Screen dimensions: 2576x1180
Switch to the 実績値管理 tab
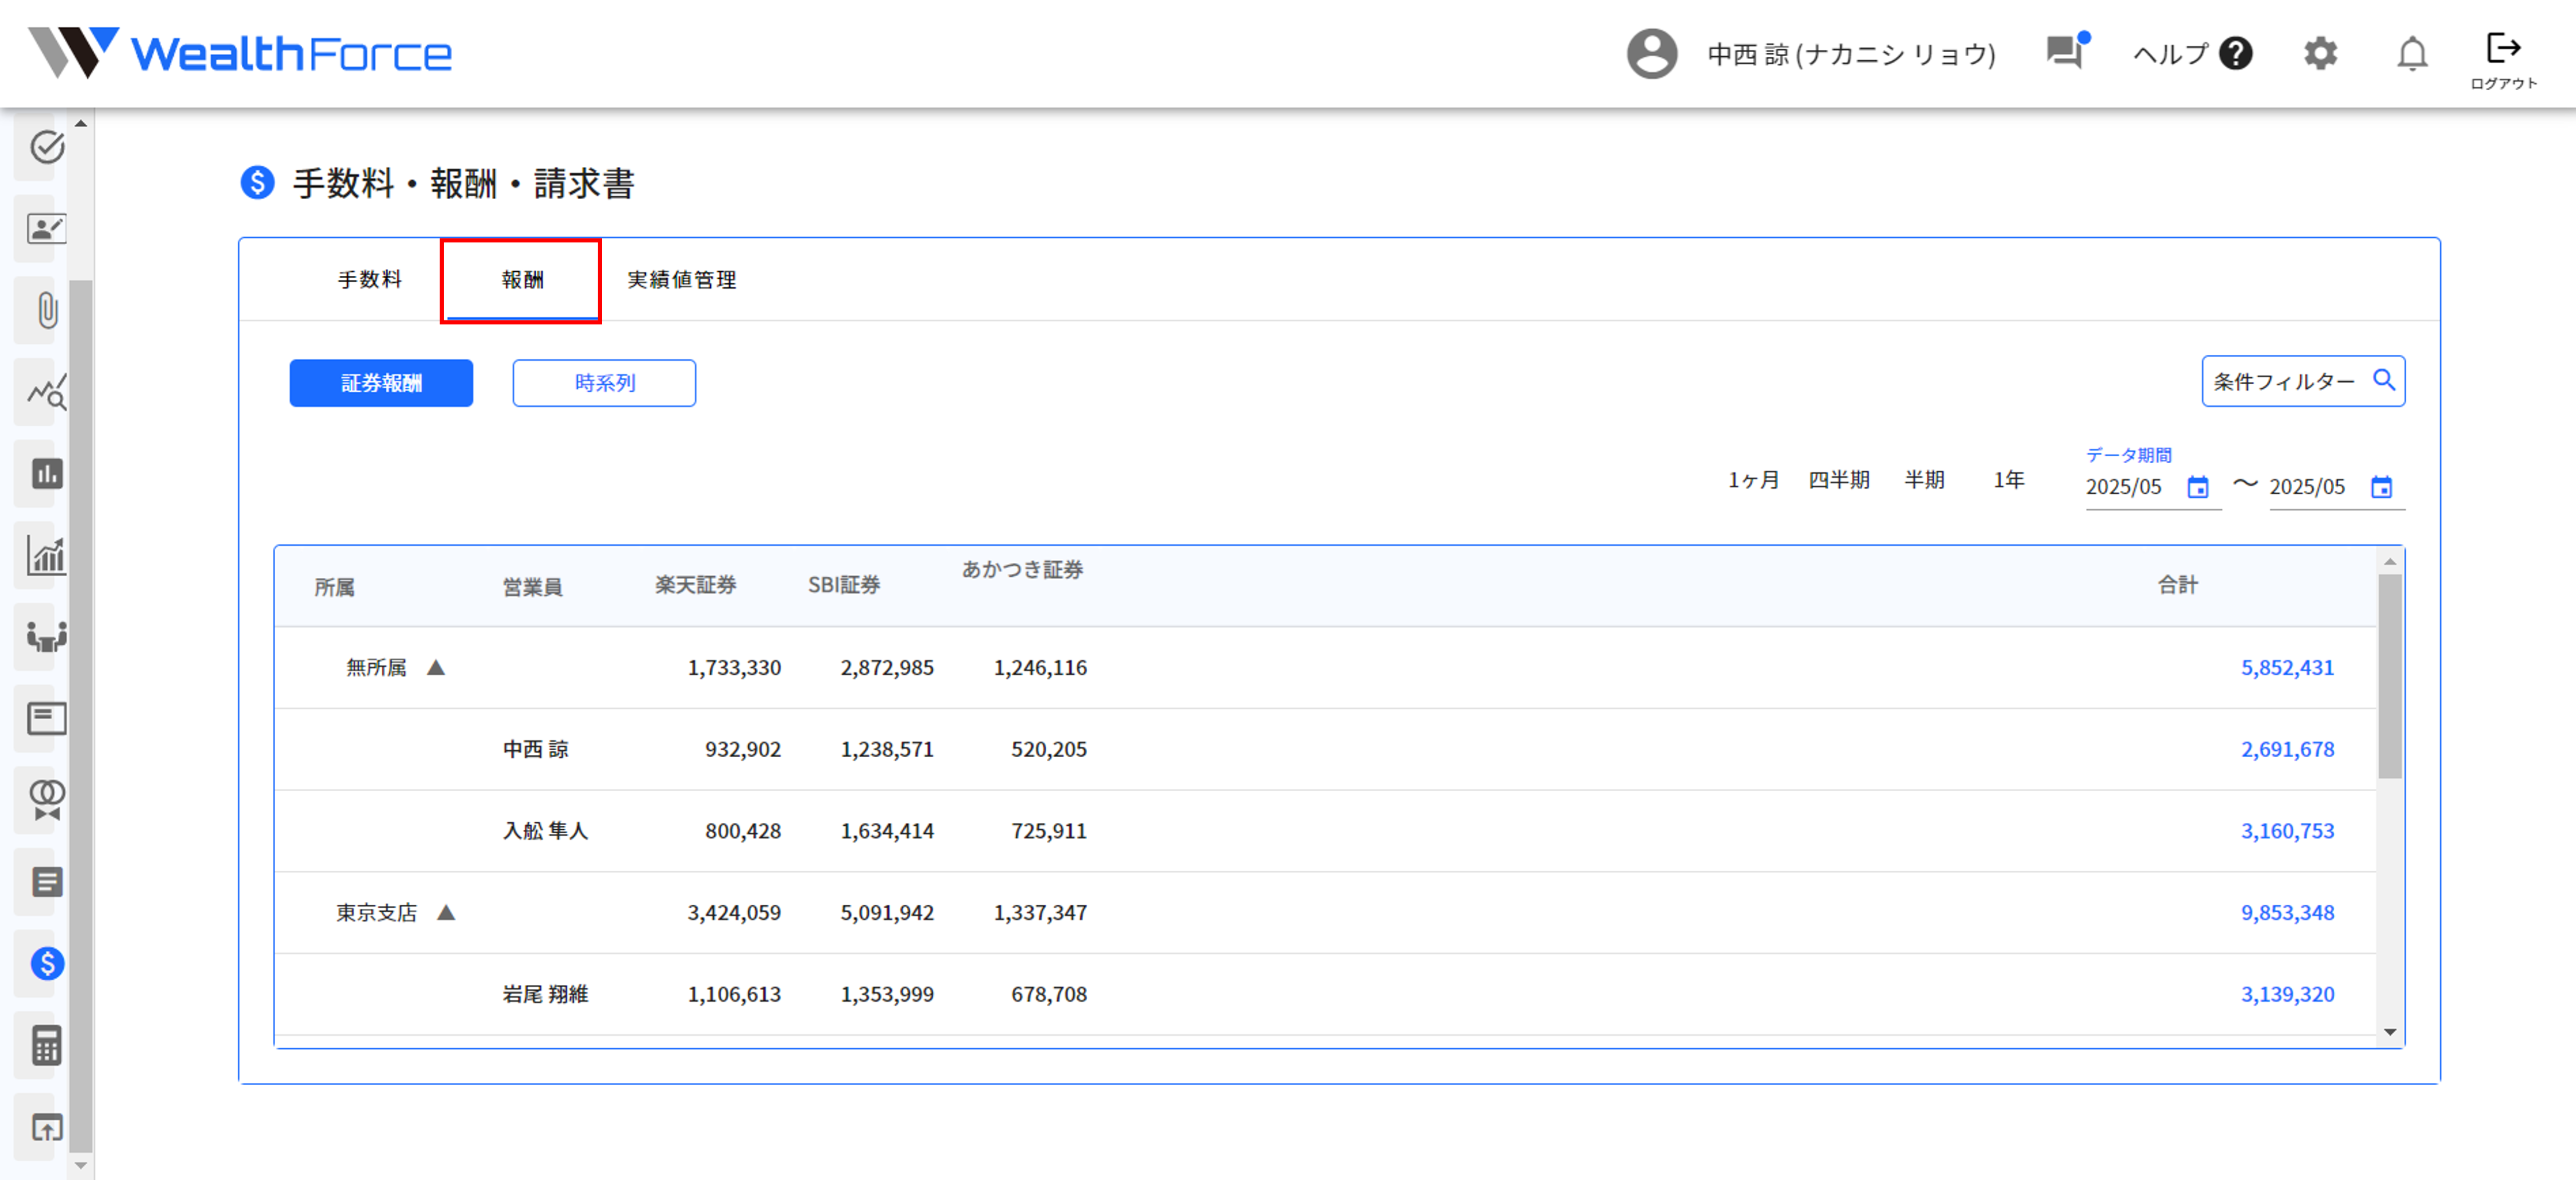(682, 280)
